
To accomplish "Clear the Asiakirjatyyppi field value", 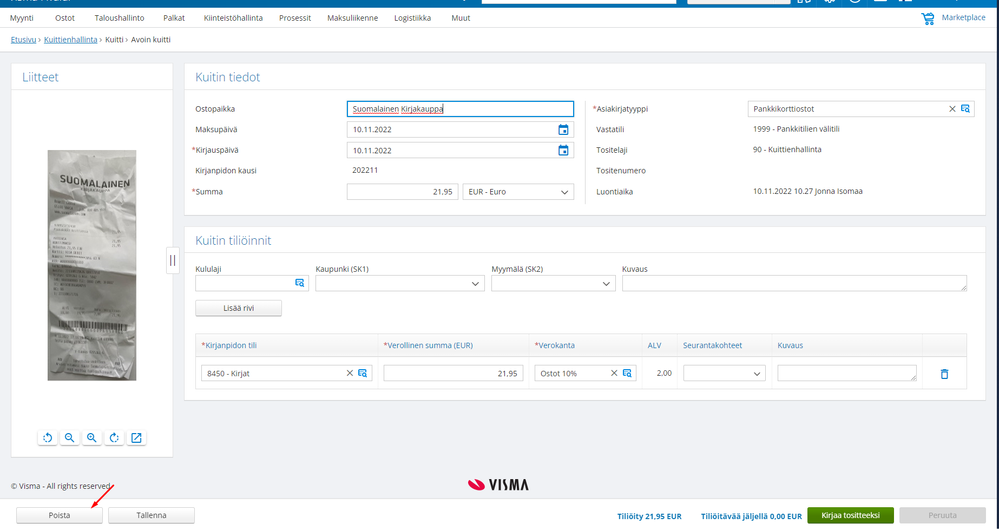I will click(x=952, y=109).
